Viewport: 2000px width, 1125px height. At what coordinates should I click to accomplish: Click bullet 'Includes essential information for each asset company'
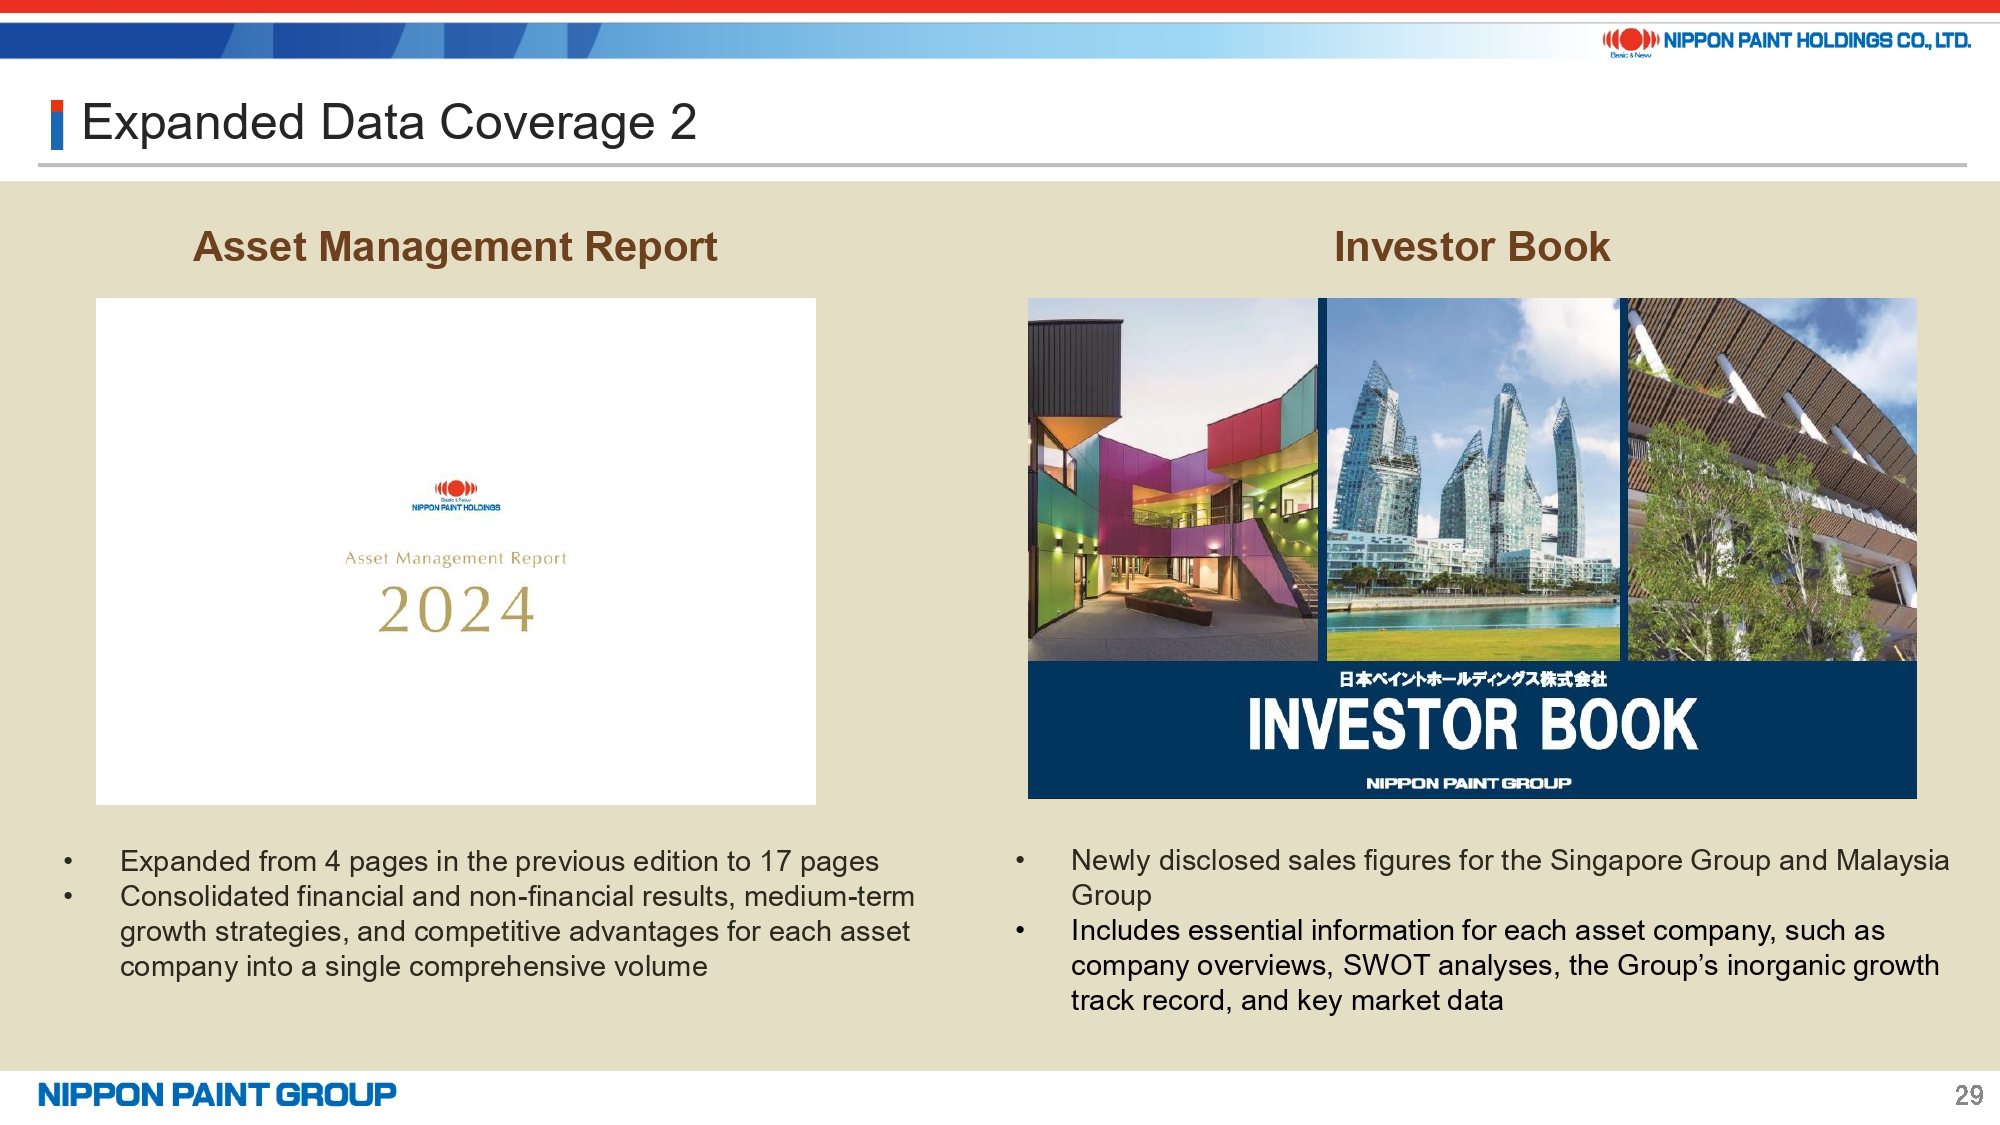pyautogui.click(x=1505, y=965)
